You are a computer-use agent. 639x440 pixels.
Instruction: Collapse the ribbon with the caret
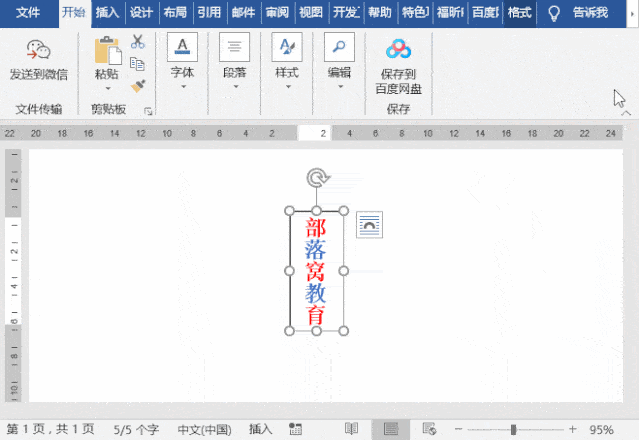click(x=626, y=113)
